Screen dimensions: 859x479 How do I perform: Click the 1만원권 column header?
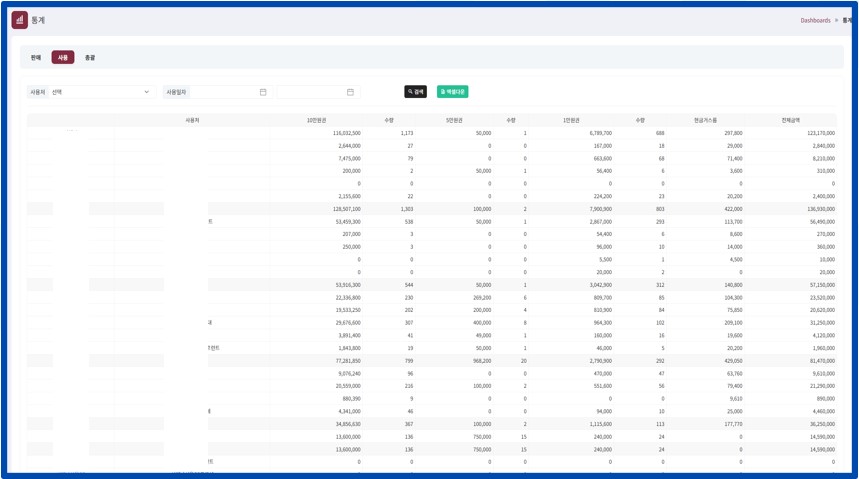572,120
